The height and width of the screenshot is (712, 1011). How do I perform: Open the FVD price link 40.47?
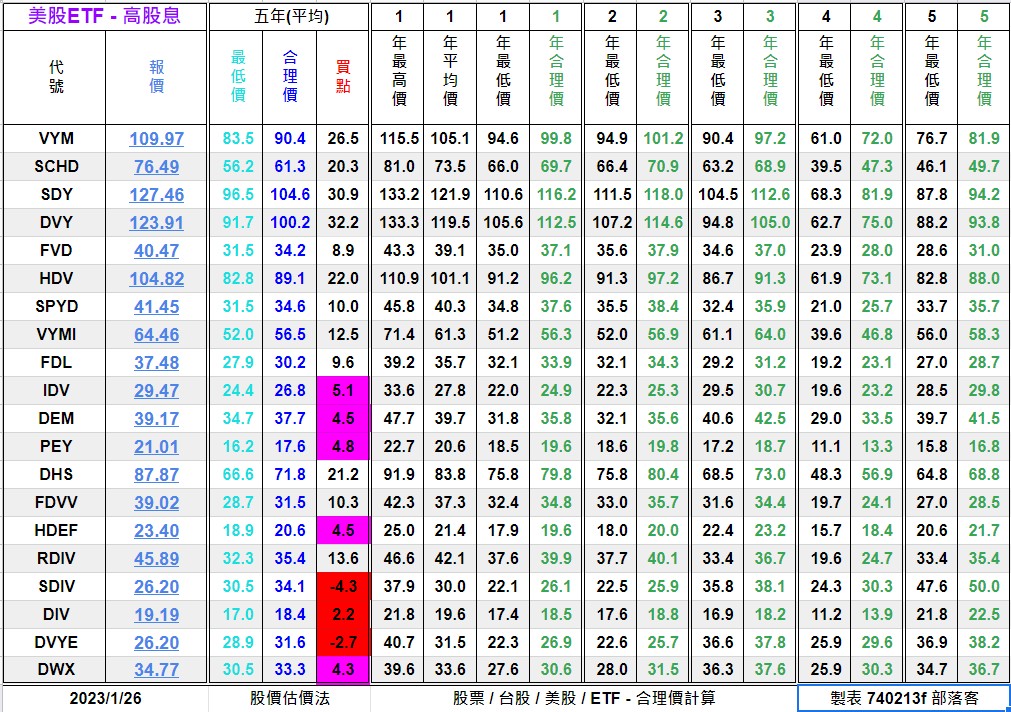click(156, 251)
